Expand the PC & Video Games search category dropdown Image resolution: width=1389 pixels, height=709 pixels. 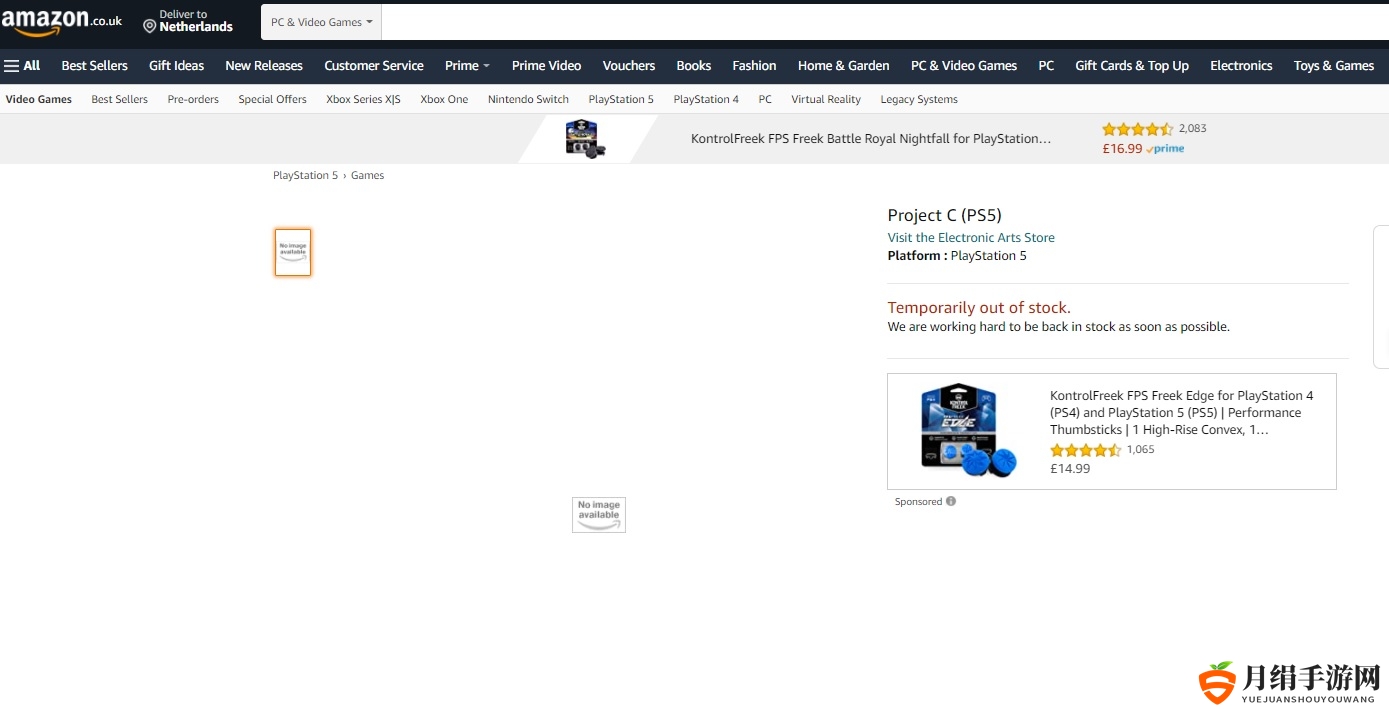point(321,22)
